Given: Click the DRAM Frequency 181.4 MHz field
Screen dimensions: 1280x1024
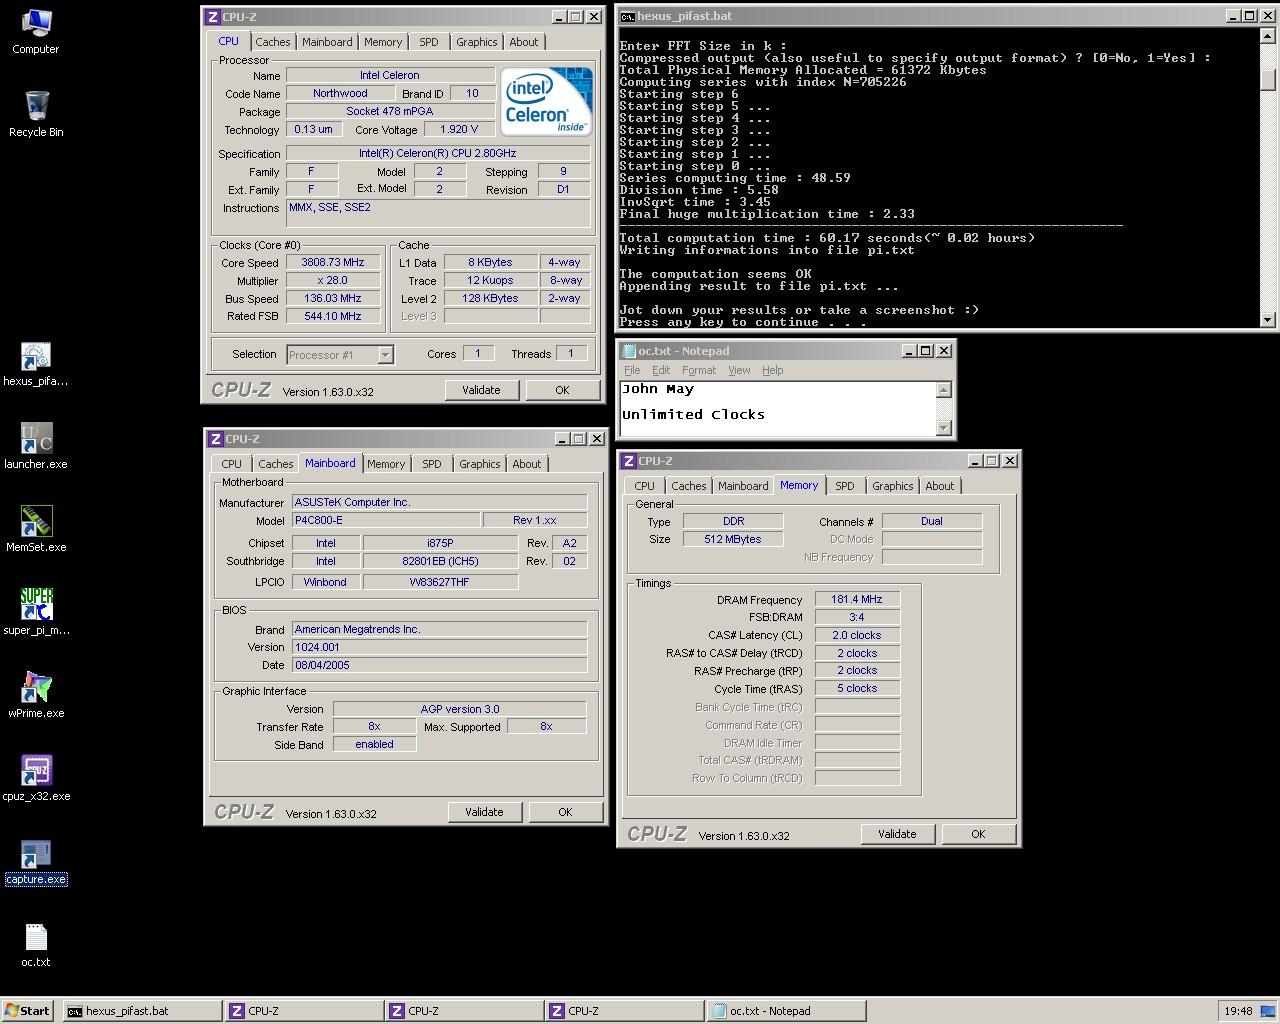Looking at the screenshot, I should [857, 600].
